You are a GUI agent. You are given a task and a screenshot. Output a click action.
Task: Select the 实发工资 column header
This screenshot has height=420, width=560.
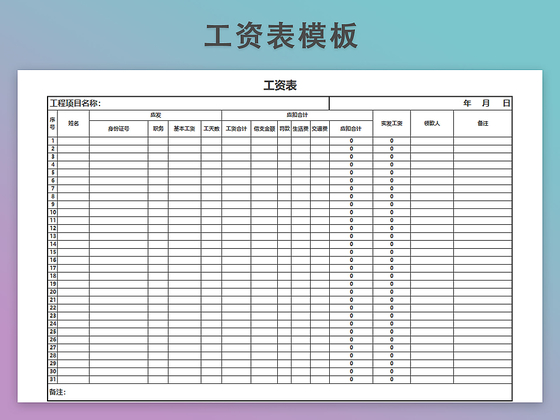click(392, 123)
